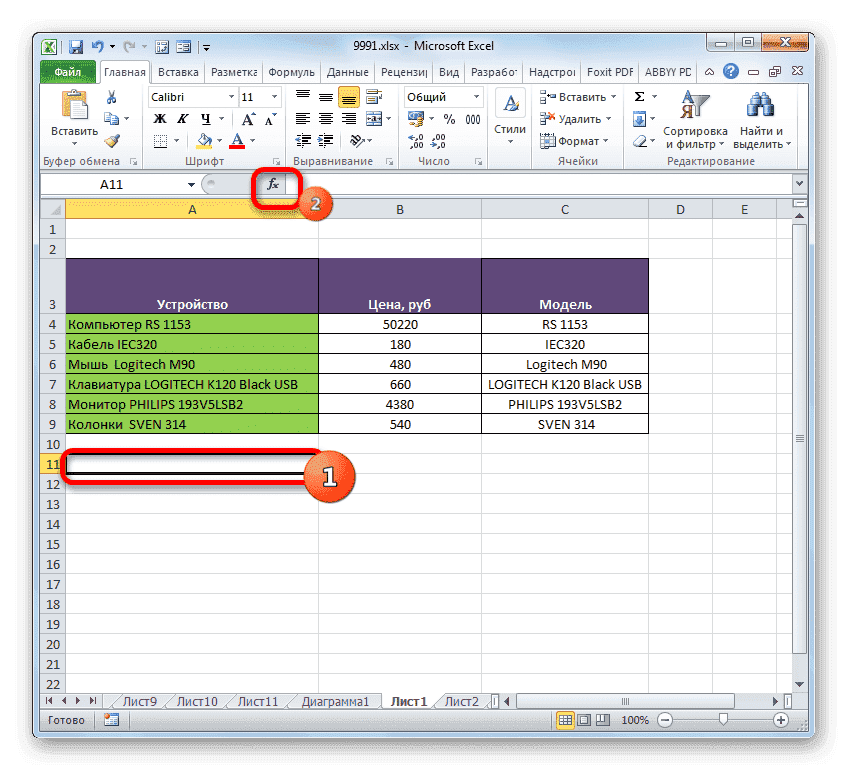848x771 pixels.
Task: Select the Лист2 sheet tab
Action: (x=460, y=701)
